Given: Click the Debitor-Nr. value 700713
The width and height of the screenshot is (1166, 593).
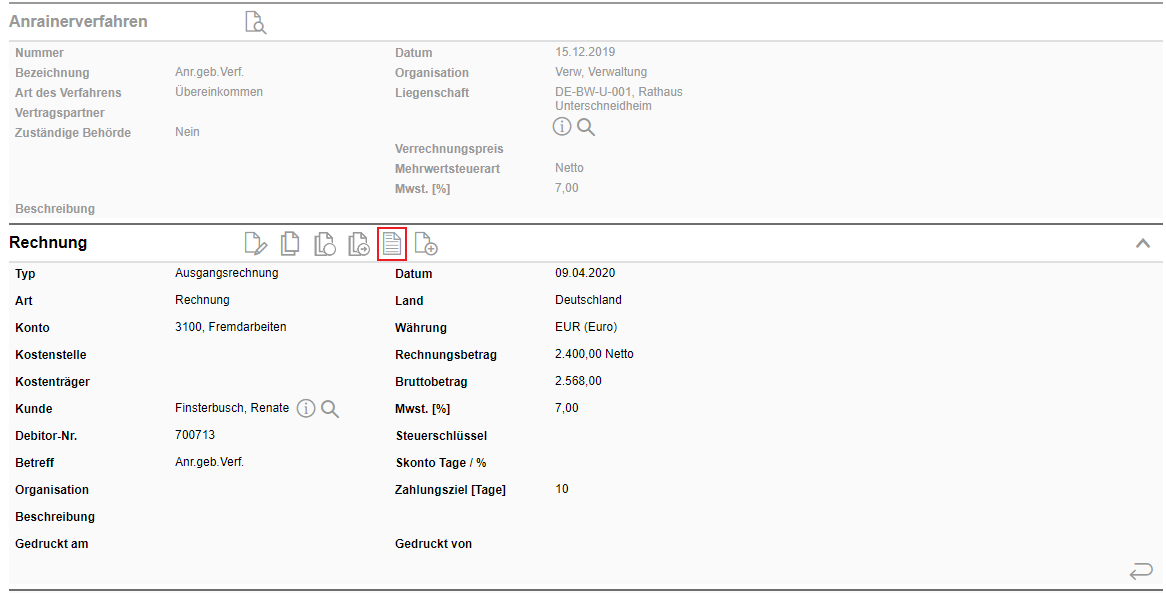Looking at the screenshot, I should point(195,435).
